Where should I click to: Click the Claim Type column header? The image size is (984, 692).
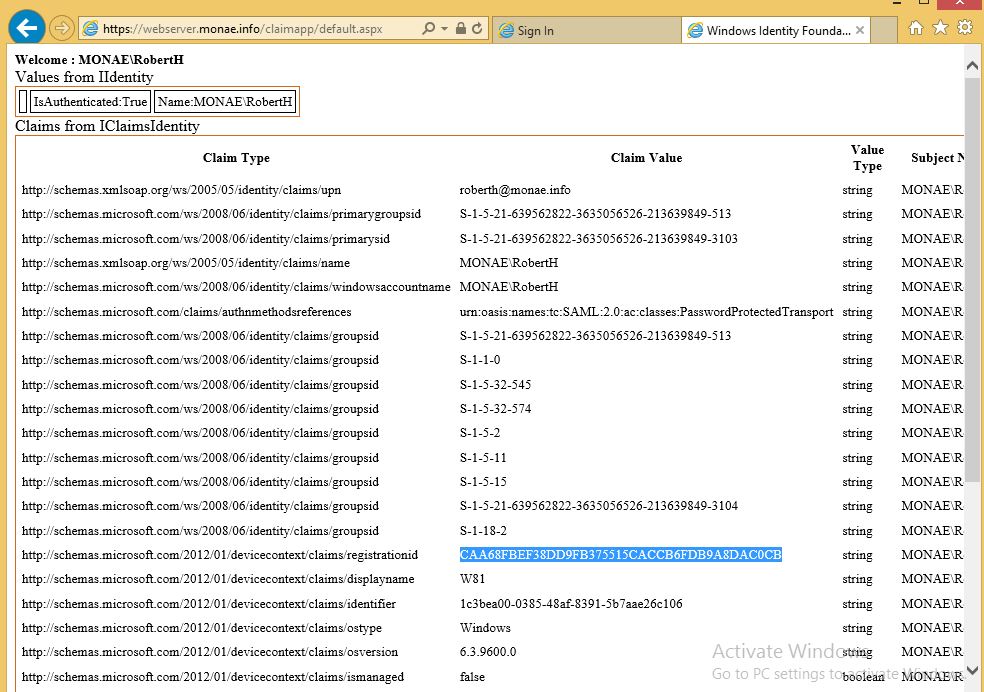pos(236,158)
